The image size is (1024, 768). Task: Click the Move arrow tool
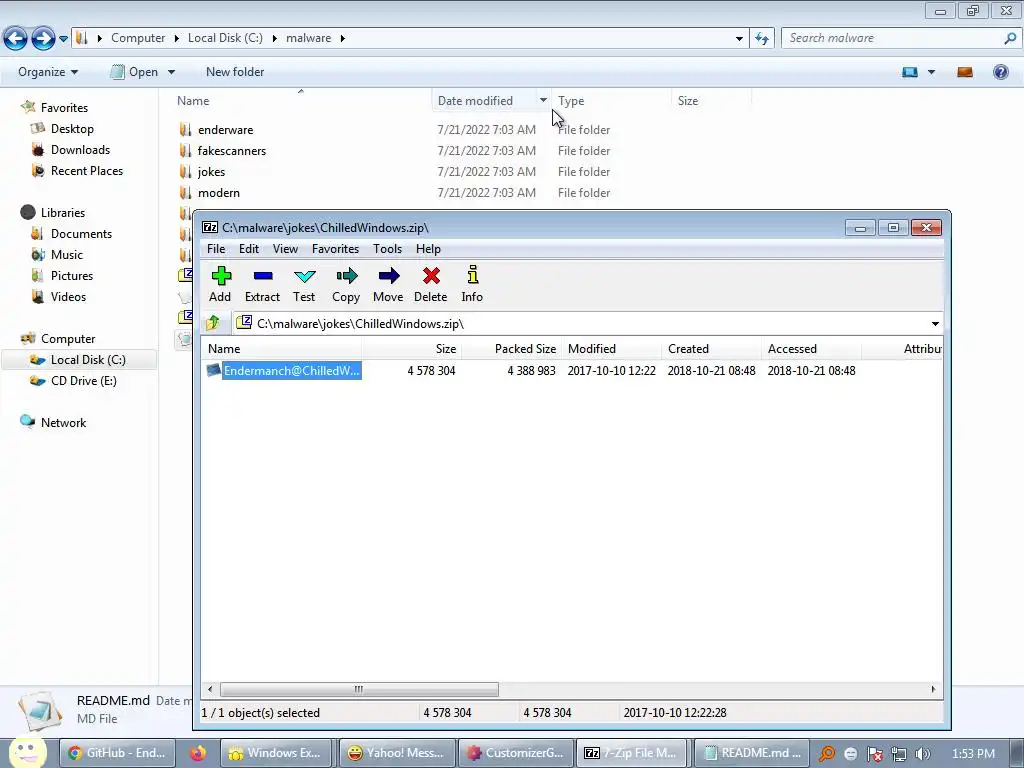coord(388,284)
